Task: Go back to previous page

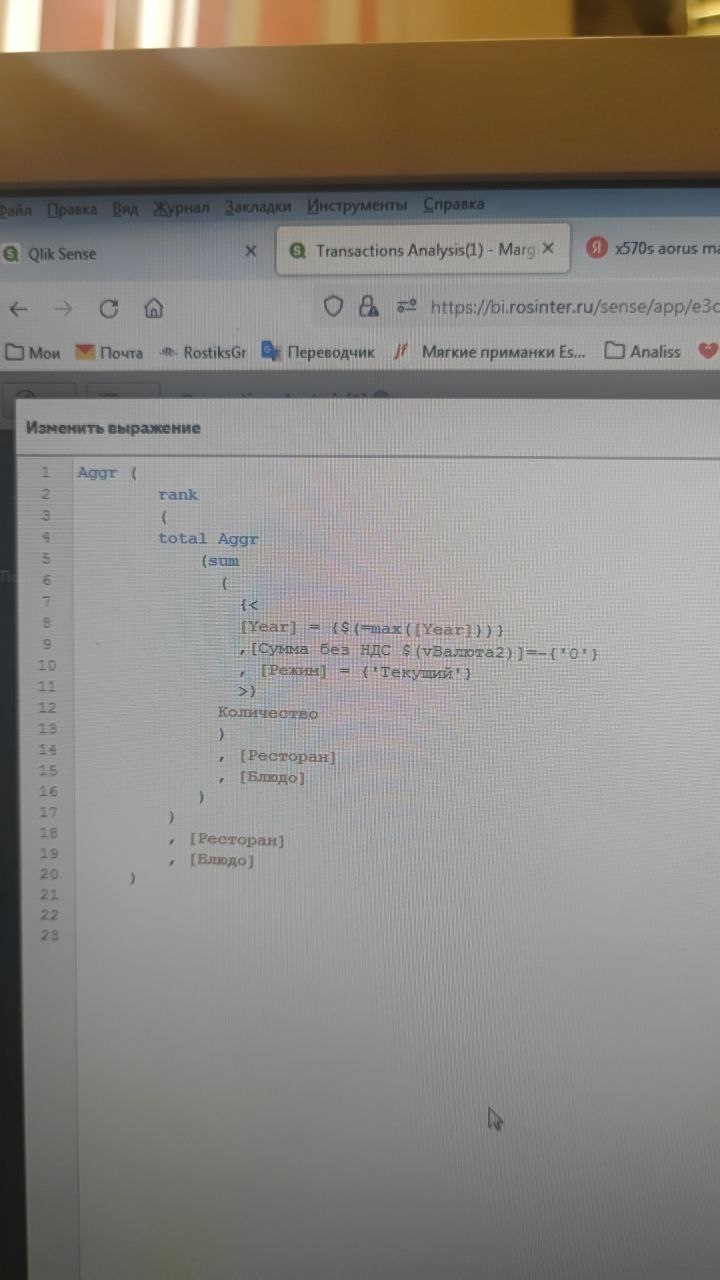Action: [18, 309]
